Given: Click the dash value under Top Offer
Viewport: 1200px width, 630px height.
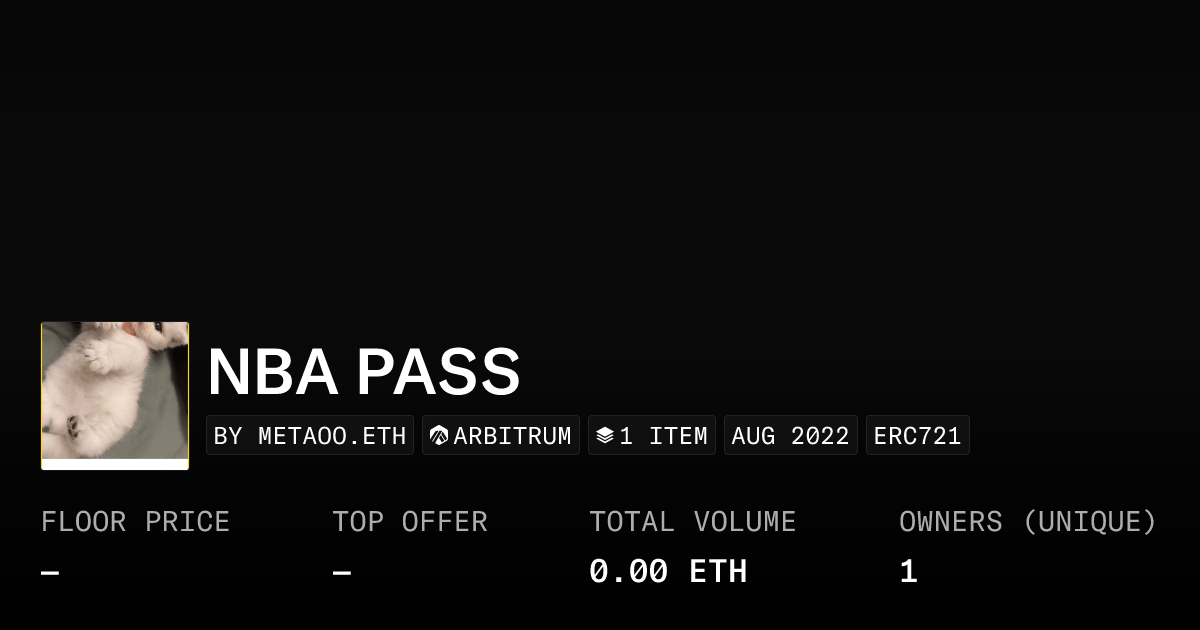Looking at the screenshot, I should tap(342, 573).
